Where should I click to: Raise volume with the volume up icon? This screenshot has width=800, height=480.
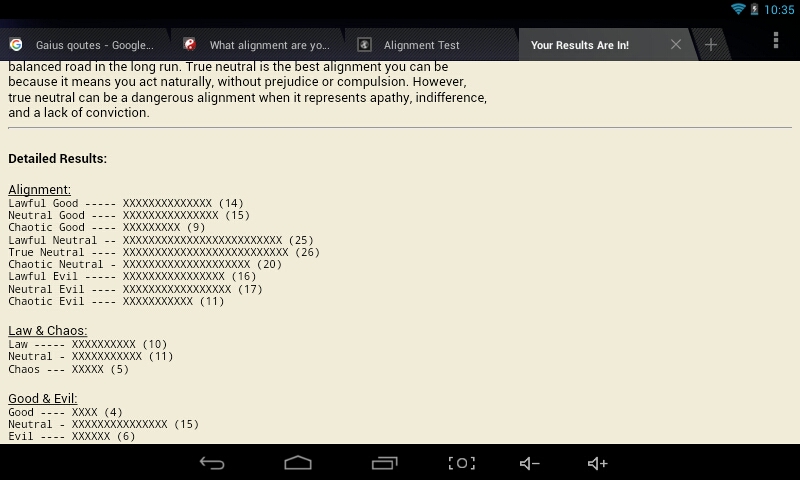point(597,463)
